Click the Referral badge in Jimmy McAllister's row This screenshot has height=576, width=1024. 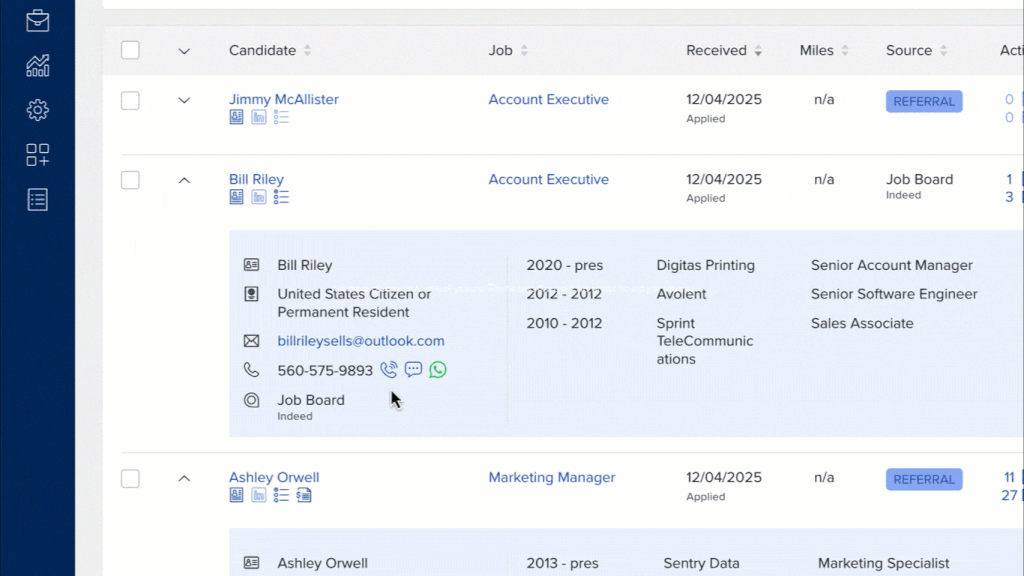924,101
